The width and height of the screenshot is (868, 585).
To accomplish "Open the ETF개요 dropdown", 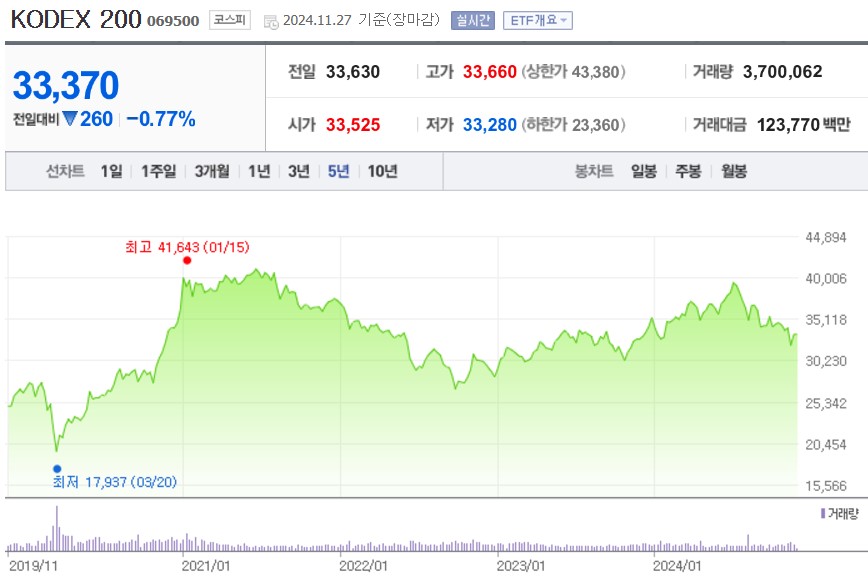I will pos(538,20).
